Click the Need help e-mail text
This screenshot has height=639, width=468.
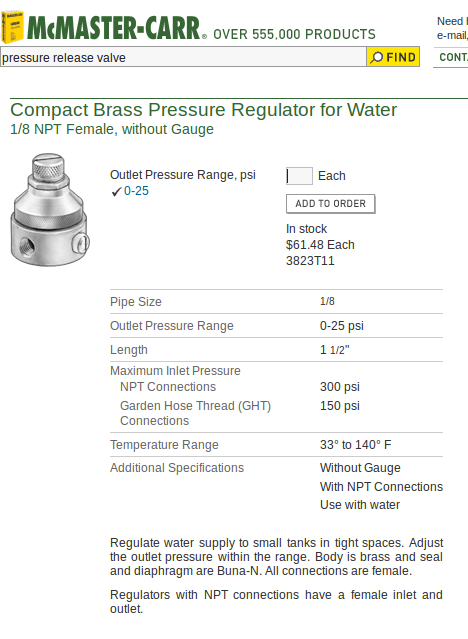tap(452, 29)
